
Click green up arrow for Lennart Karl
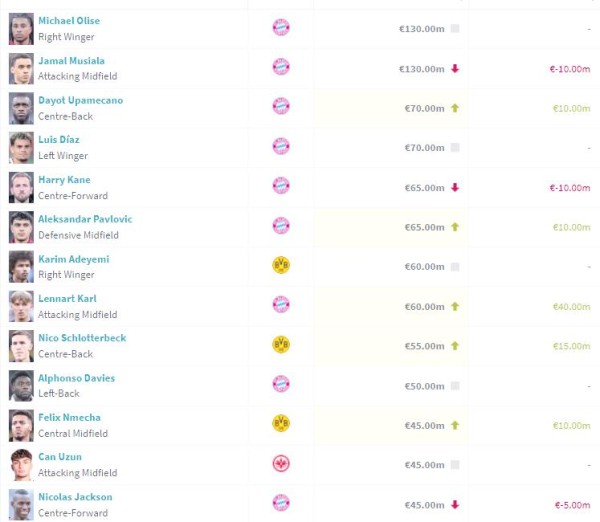455,306
